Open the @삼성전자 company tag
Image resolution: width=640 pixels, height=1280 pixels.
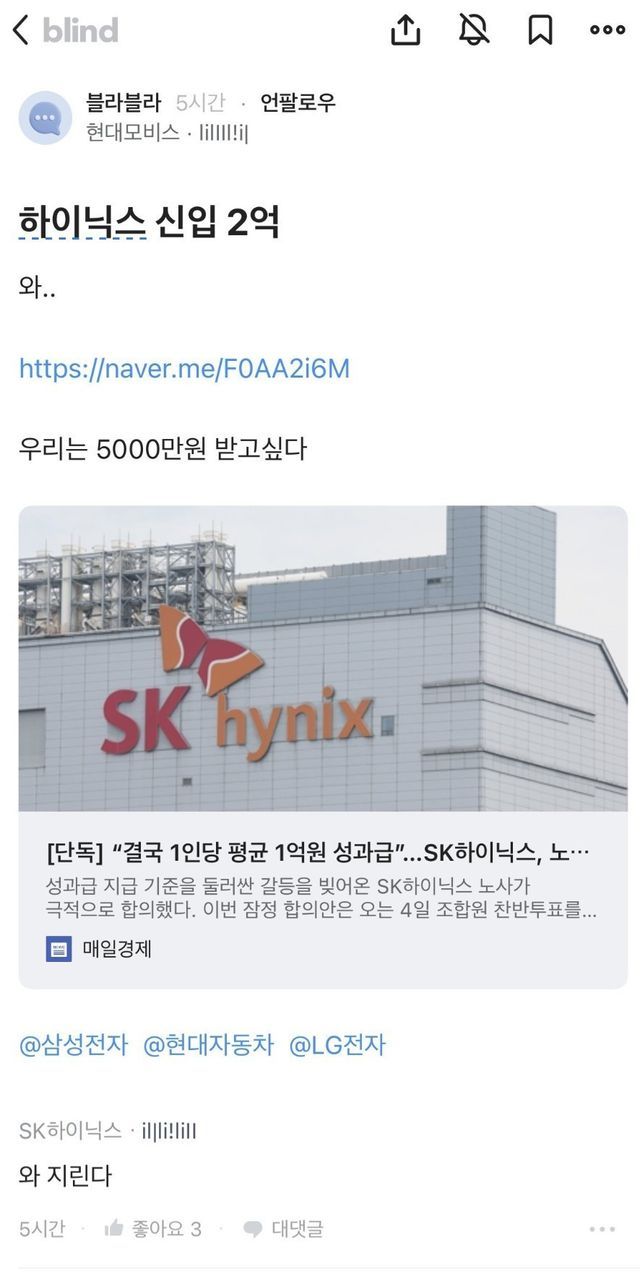click(74, 1045)
